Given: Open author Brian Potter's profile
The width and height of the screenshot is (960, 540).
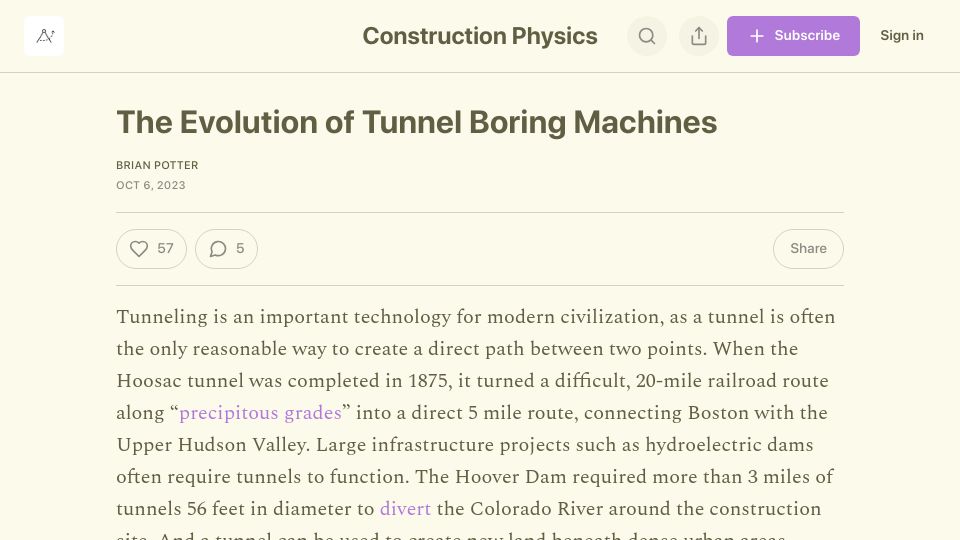Looking at the screenshot, I should pyautogui.click(x=157, y=165).
